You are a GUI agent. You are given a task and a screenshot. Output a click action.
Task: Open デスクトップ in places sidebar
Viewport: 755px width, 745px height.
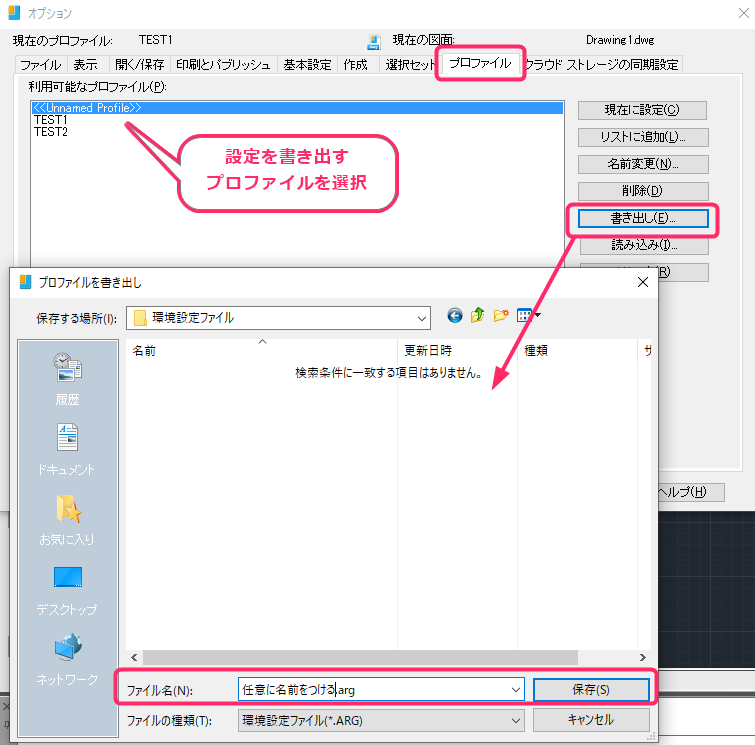[67, 590]
